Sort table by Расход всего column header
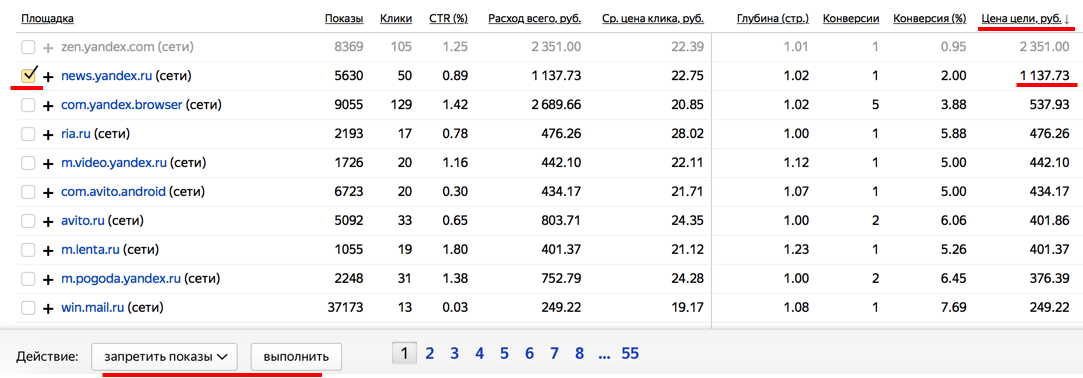This screenshot has height=378, width=1083. [x=534, y=19]
